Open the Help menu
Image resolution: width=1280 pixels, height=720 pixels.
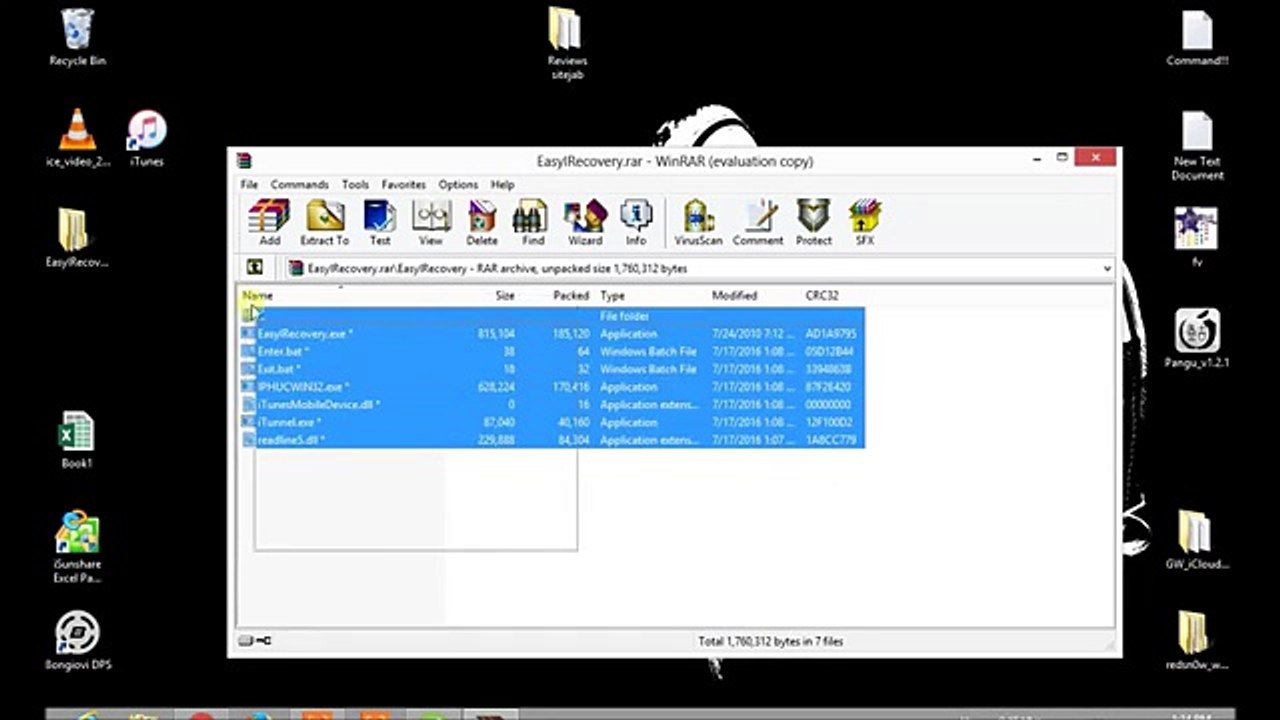click(503, 185)
